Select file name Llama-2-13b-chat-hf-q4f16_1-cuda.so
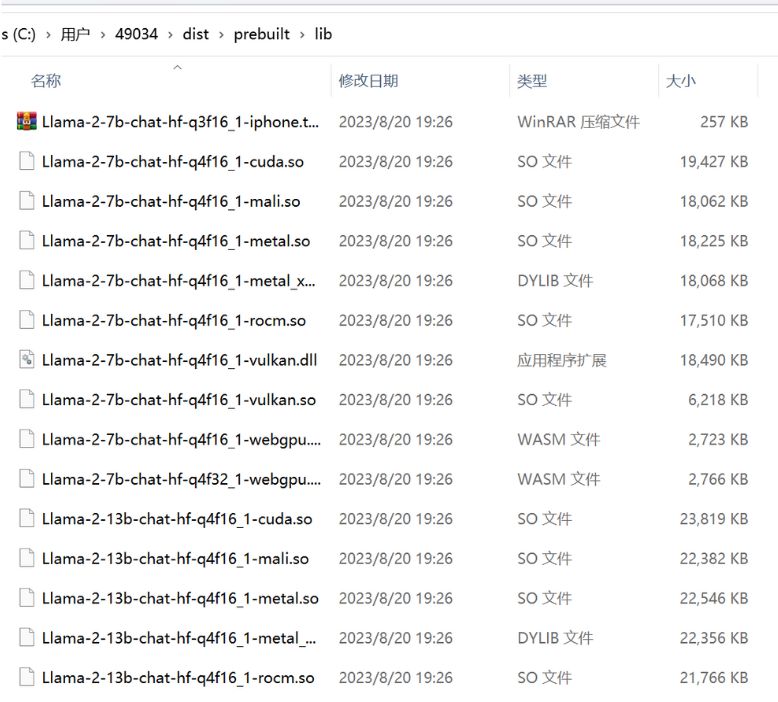Image resolution: width=778 pixels, height=702 pixels. 177,519
